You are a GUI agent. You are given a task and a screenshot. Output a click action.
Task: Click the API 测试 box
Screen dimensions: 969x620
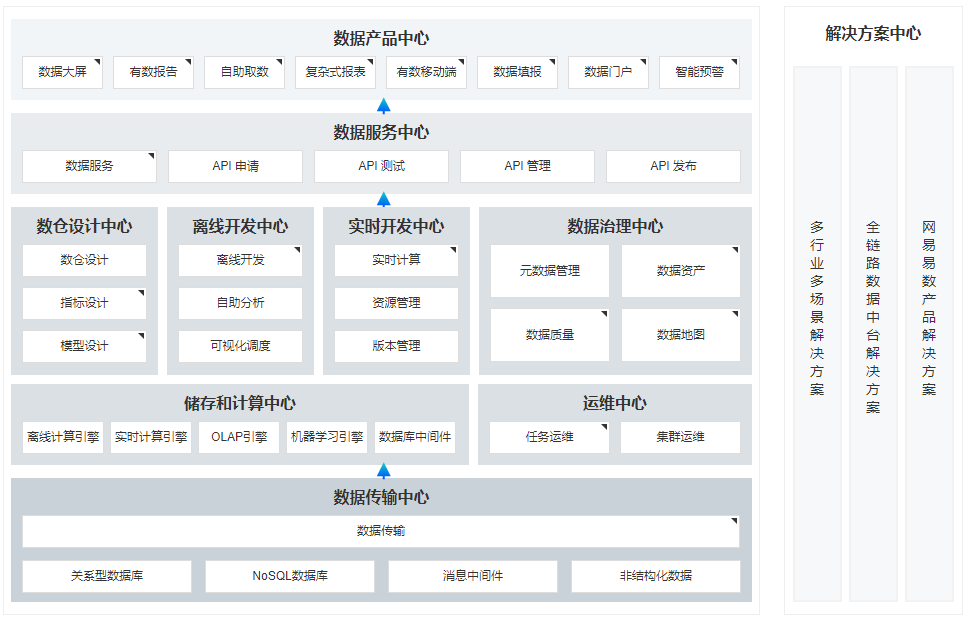[x=381, y=166]
